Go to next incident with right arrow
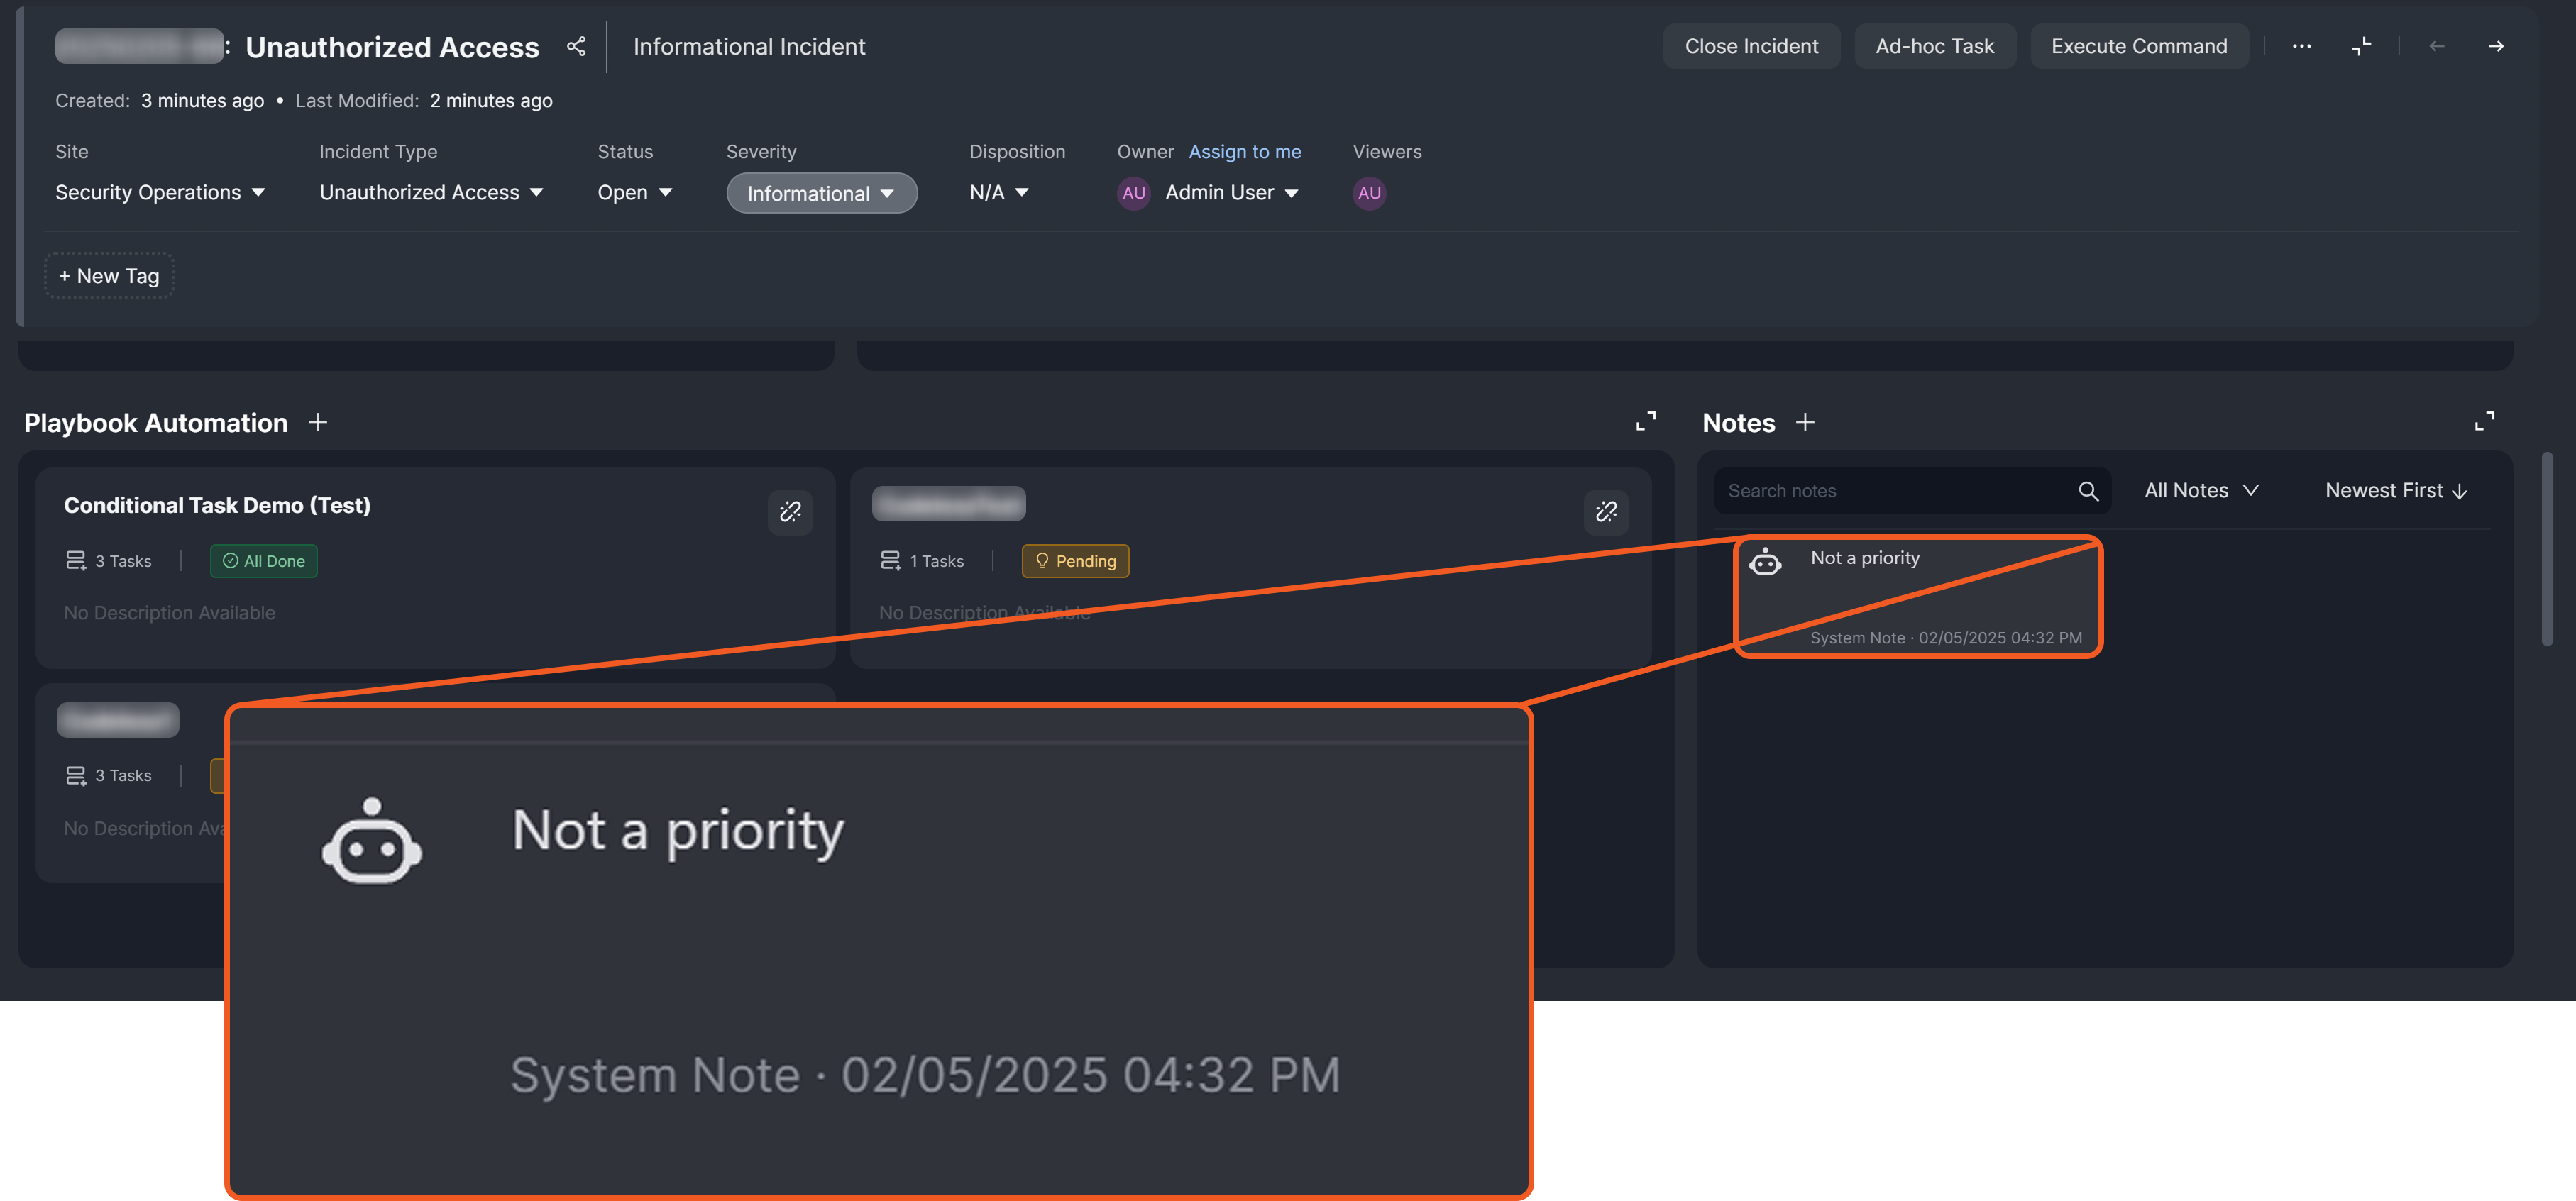The image size is (2576, 1201). pyautogui.click(x=2496, y=46)
